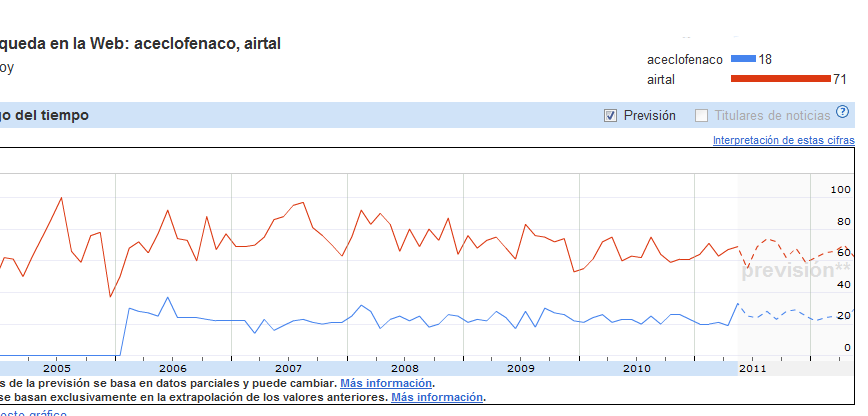This screenshot has height=416, width=868.
Task: Click the blue aceclofenaco legend bar
Action: (743, 60)
